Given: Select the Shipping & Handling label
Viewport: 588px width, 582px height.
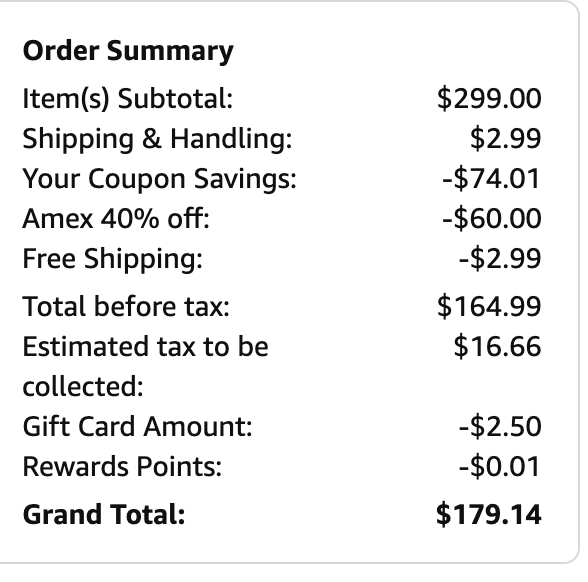Looking at the screenshot, I should coord(157,139).
